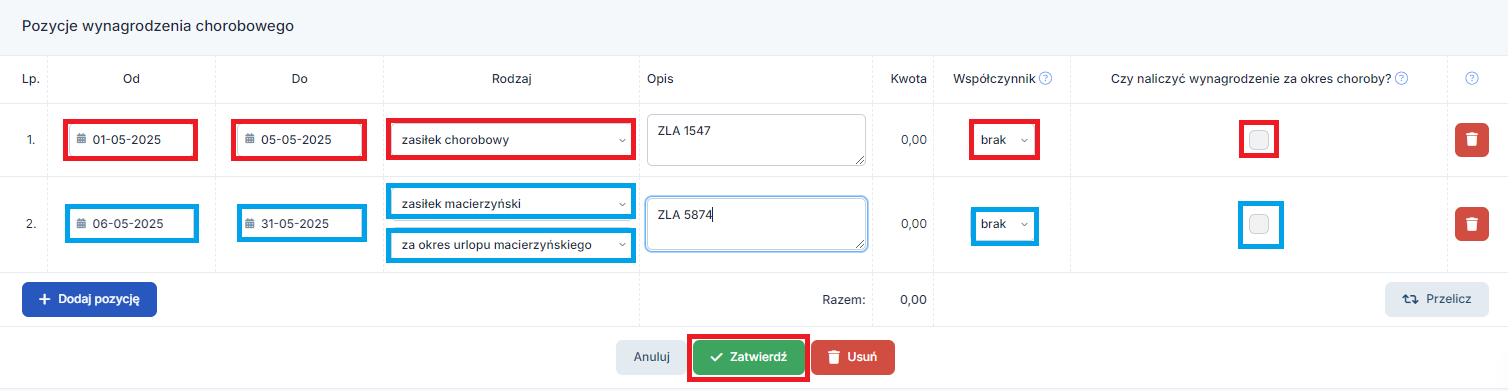1508x391 pixels.
Task: Open 'zasiłek macierzyński' type dropdown
Action: (510, 204)
